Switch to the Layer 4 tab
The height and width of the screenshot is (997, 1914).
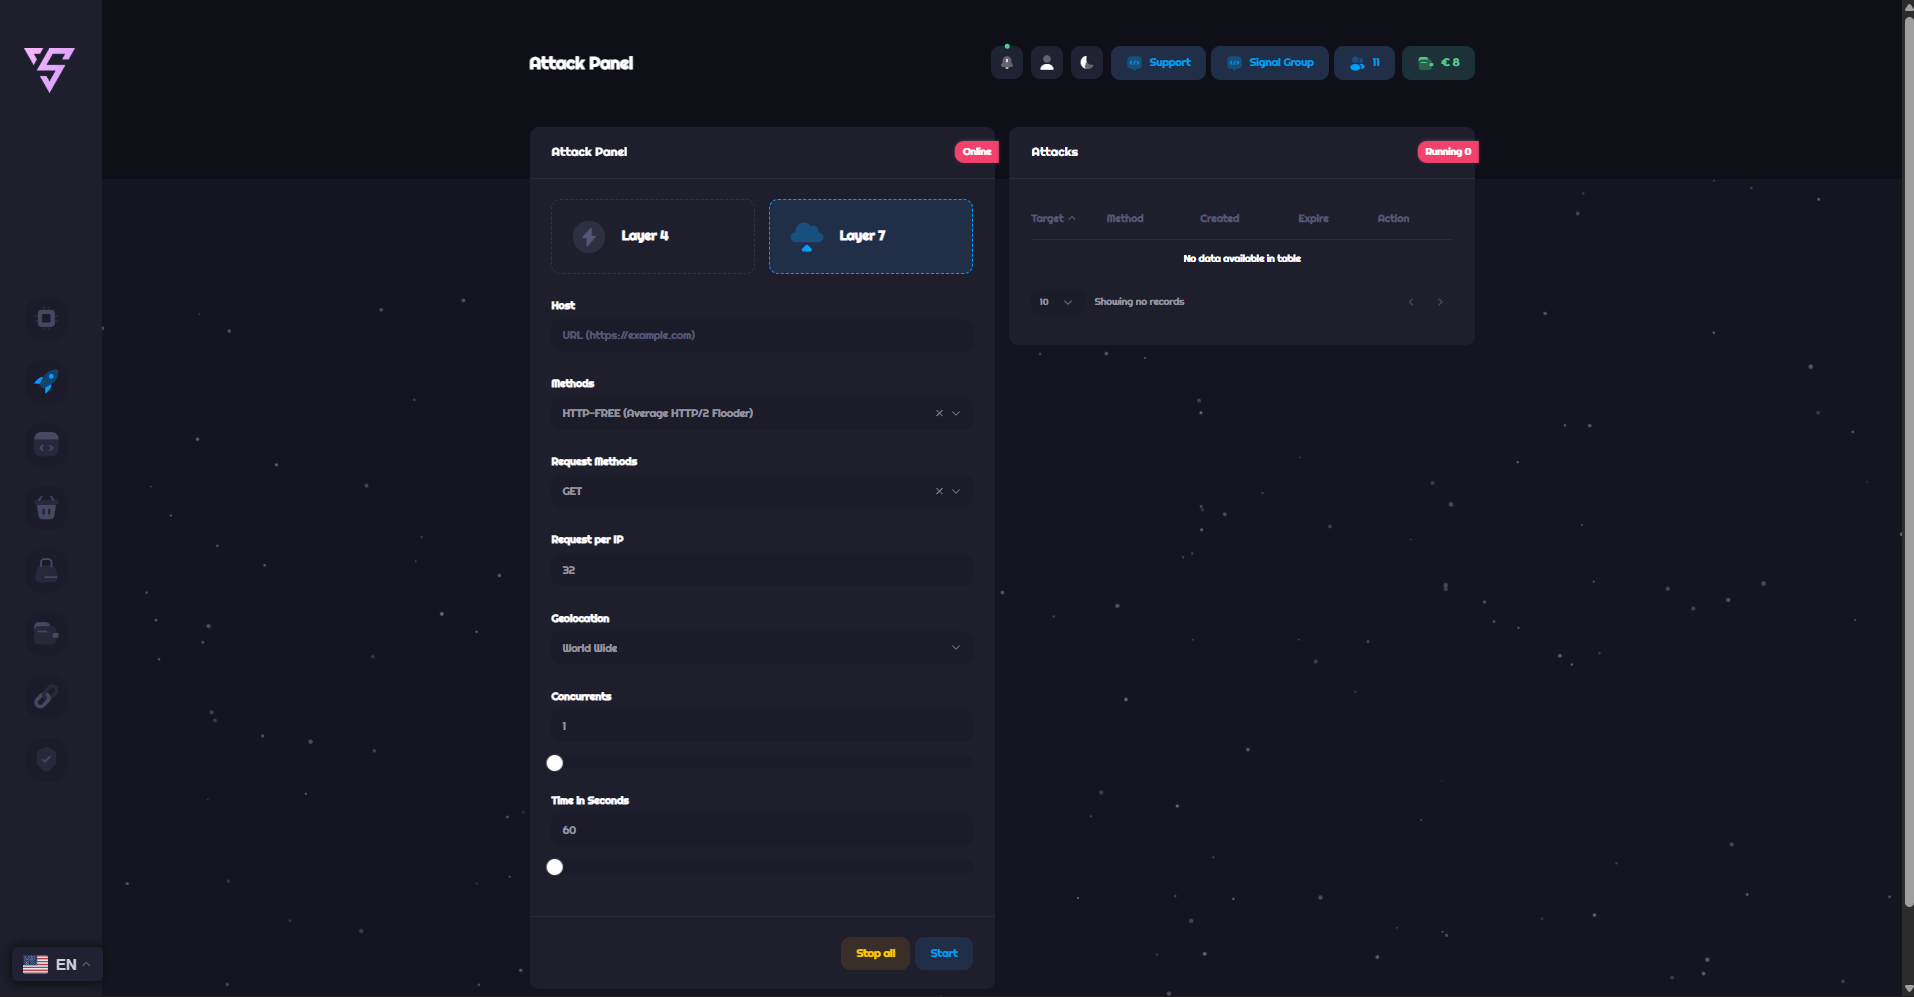pyautogui.click(x=652, y=236)
